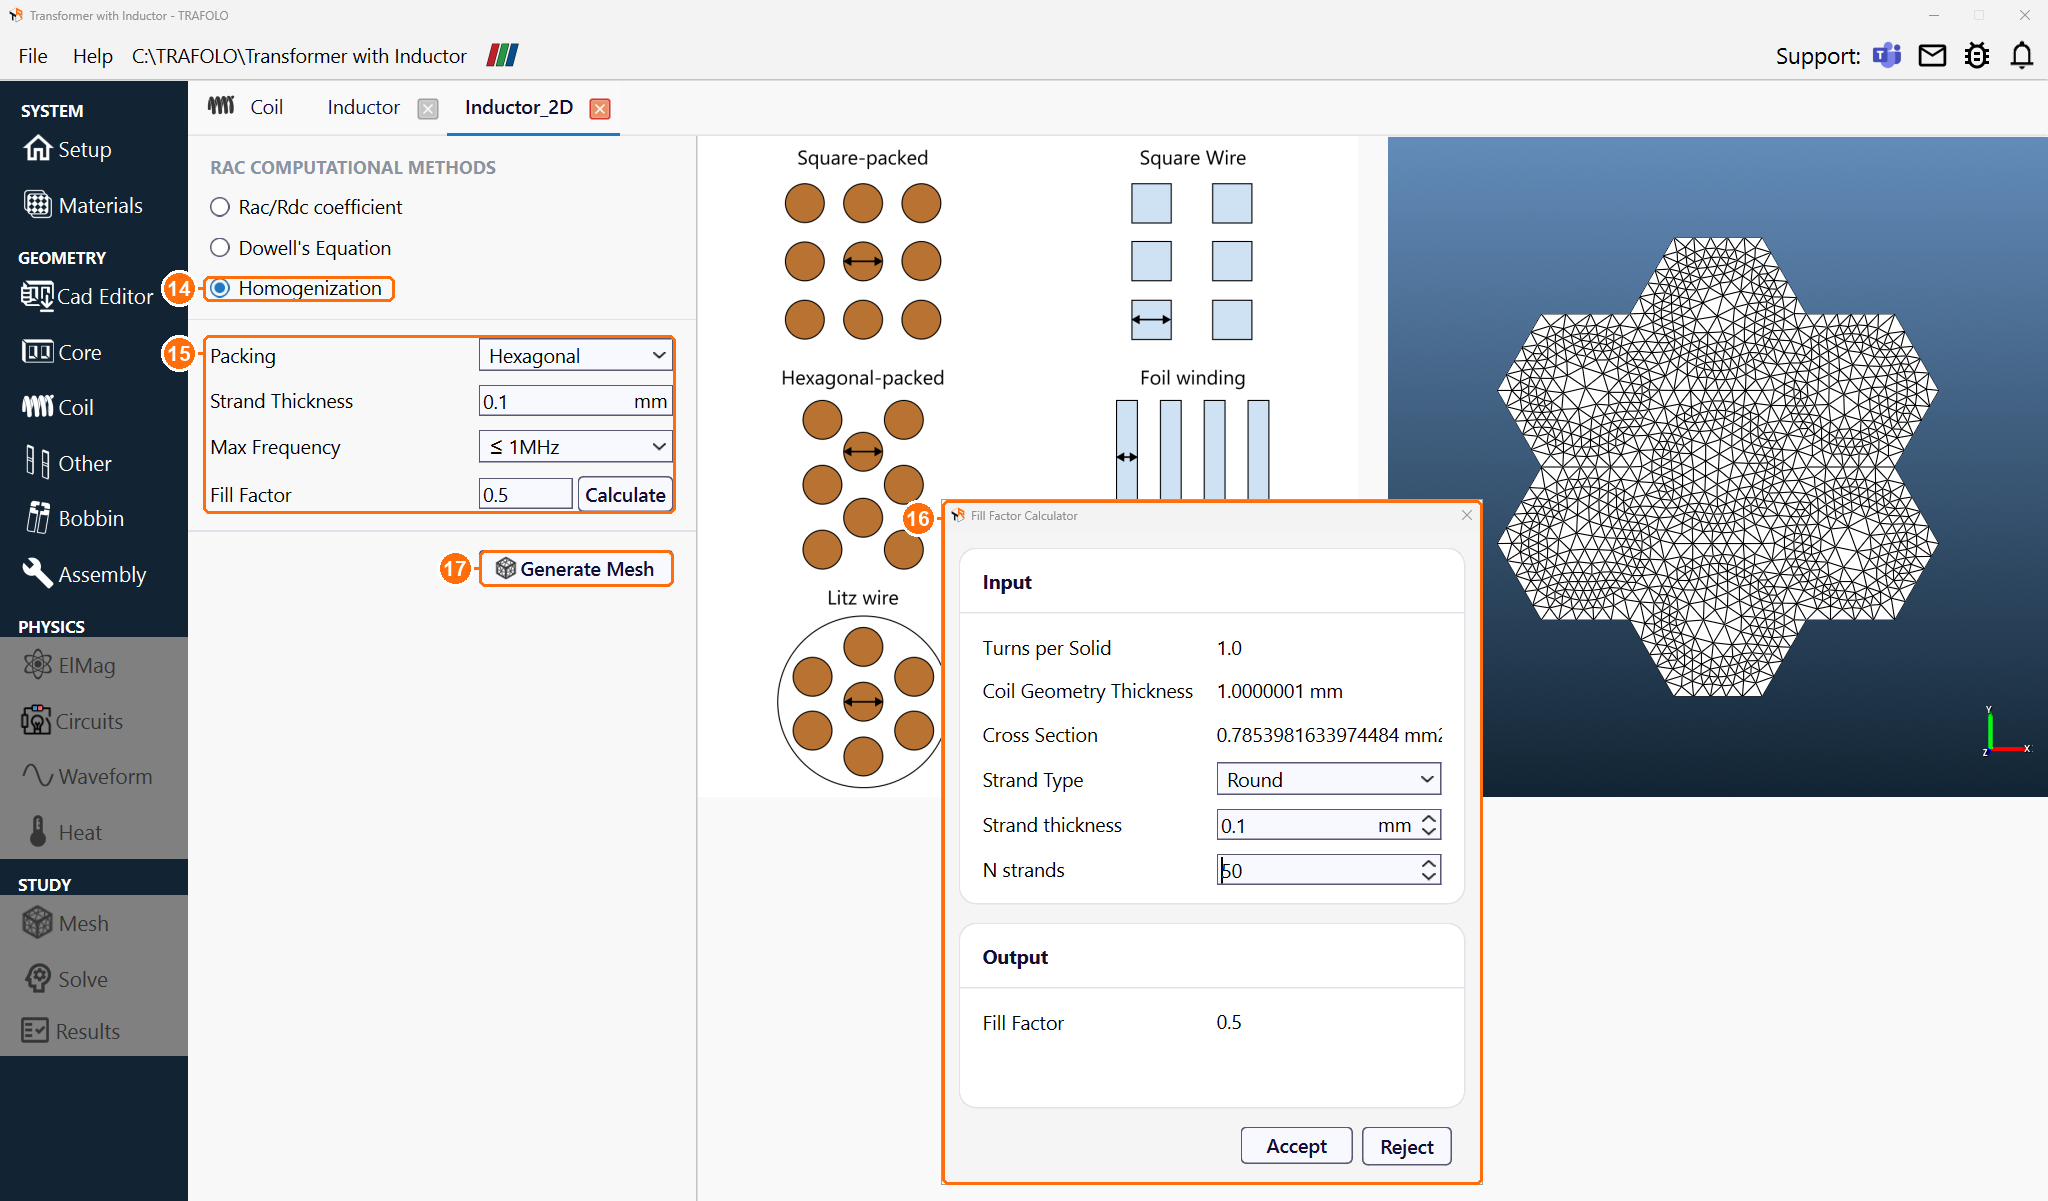Open the Waveform physics icon
This screenshot has width=2048, height=1201.
38,776
